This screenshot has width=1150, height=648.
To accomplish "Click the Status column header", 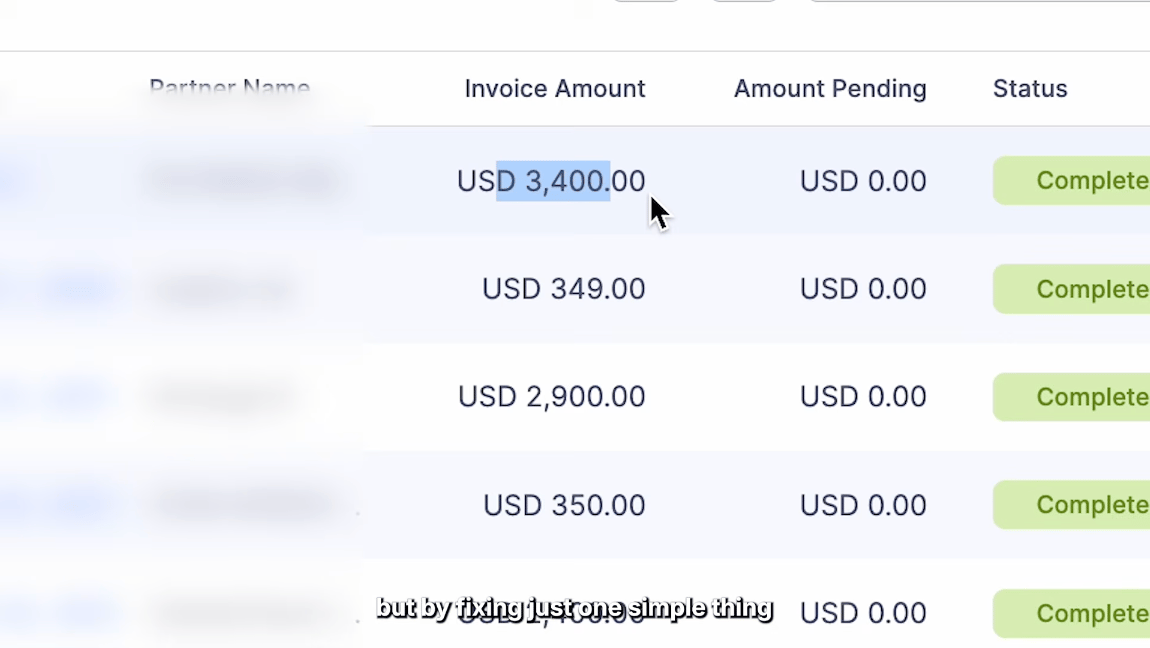I will (x=1030, y=89).
